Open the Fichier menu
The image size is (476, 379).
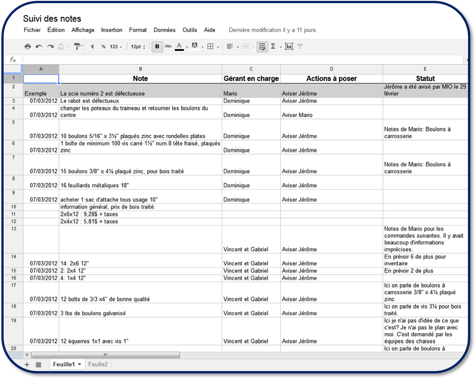(x=32, y=30)
